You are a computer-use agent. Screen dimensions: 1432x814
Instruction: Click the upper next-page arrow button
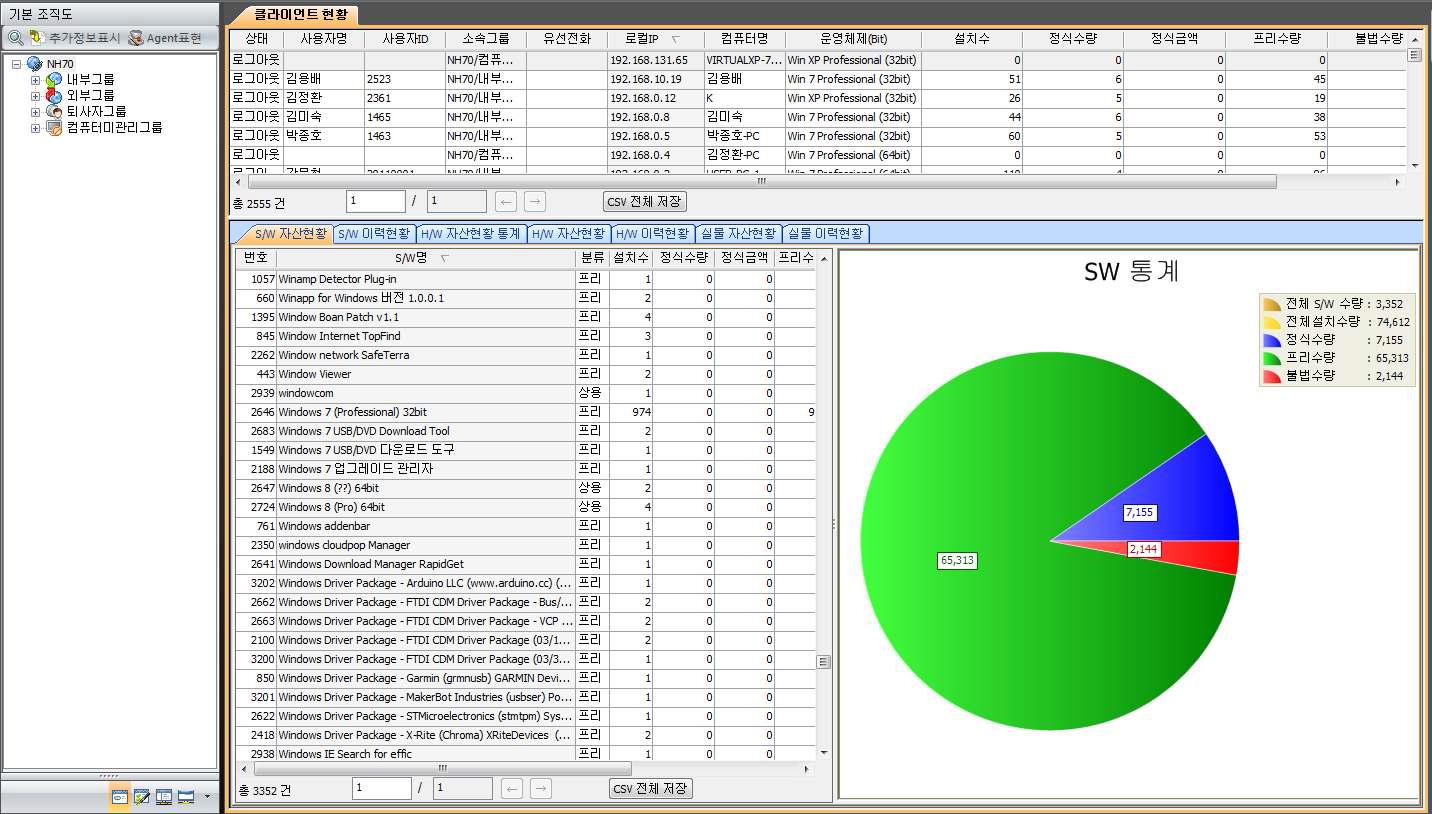pos(535,202)
